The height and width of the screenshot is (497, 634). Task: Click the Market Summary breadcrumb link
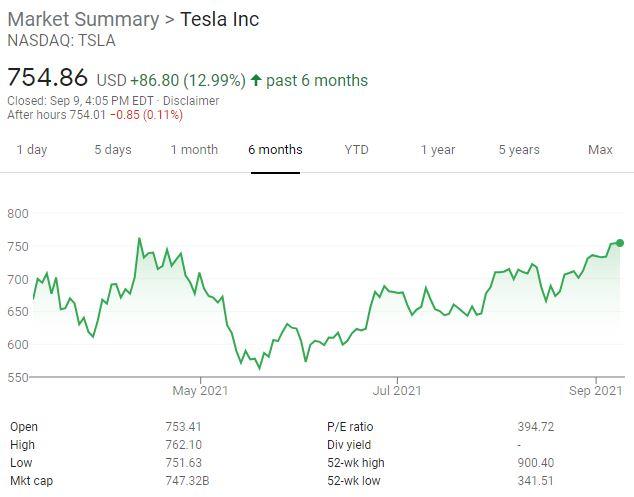(x=83, y=20)
